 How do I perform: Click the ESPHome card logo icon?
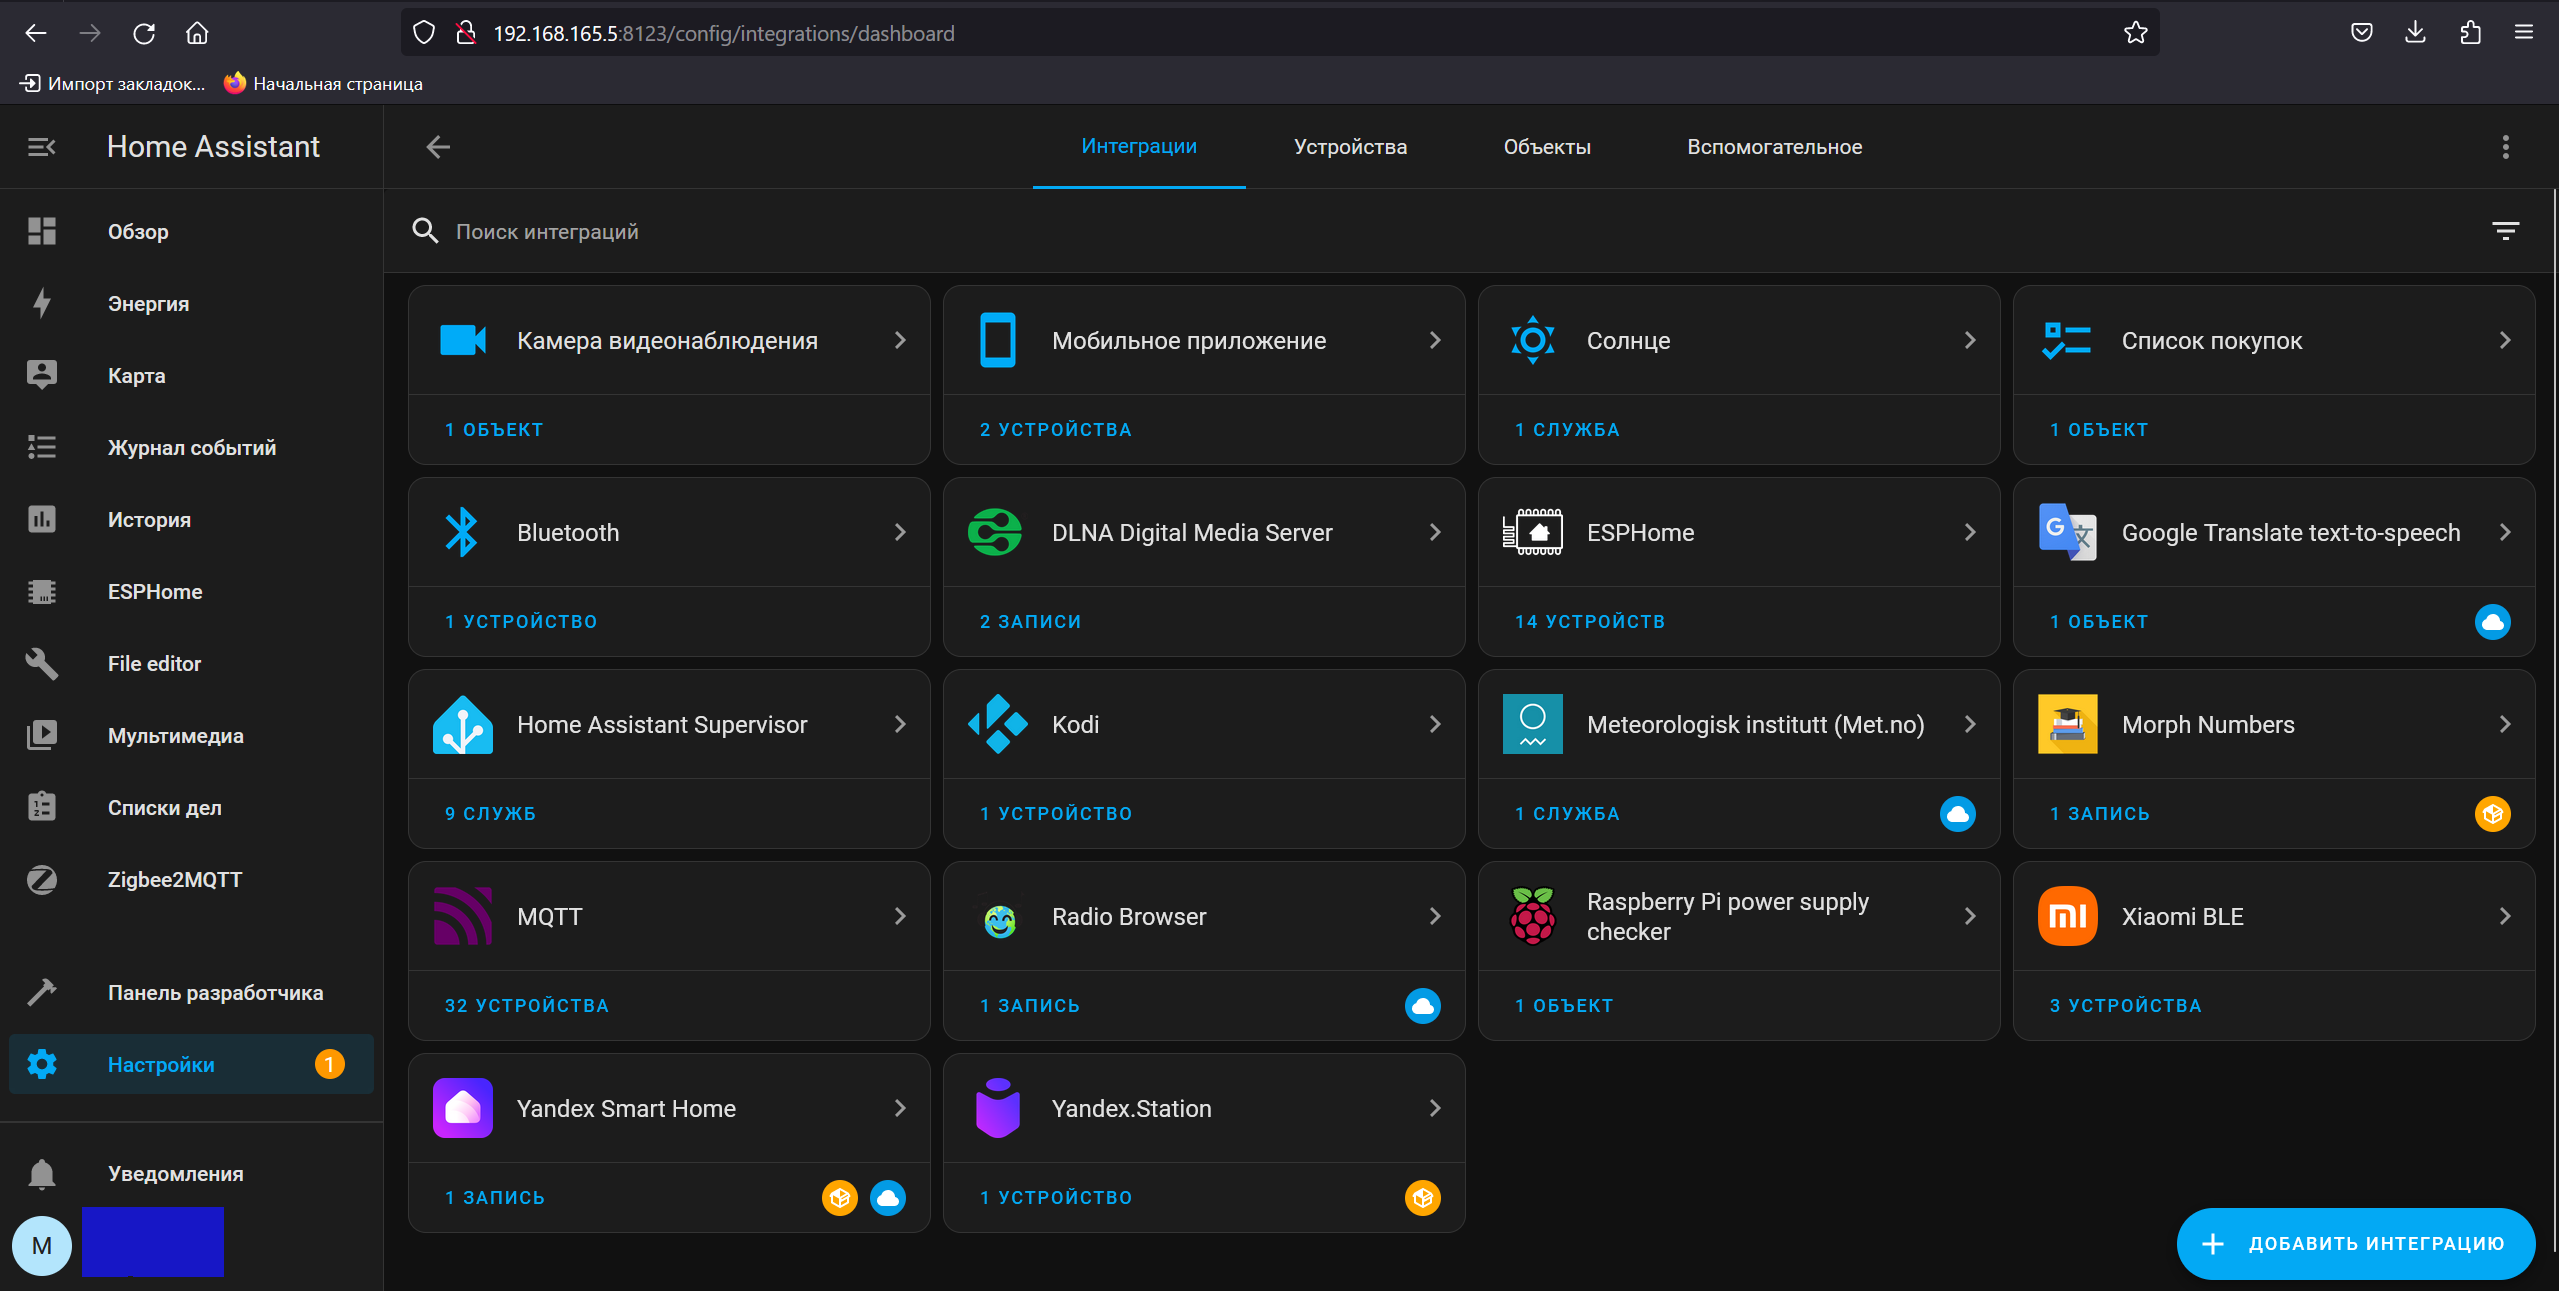[x=1532, y=532]
